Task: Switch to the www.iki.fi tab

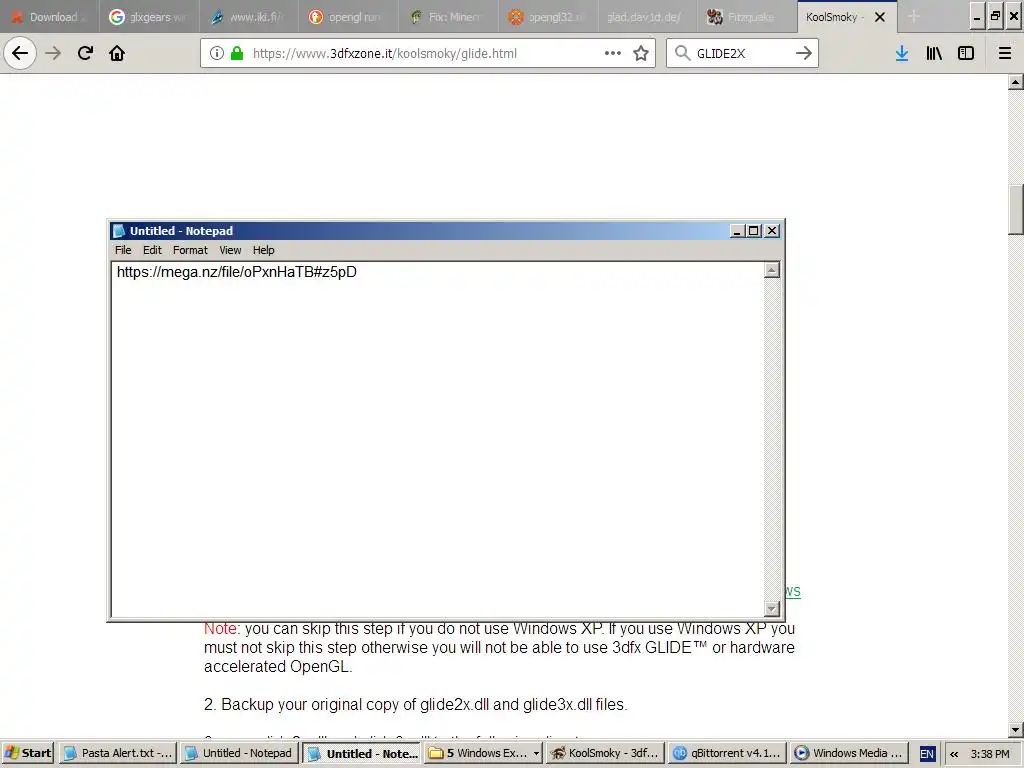Action: click(249, 17)
